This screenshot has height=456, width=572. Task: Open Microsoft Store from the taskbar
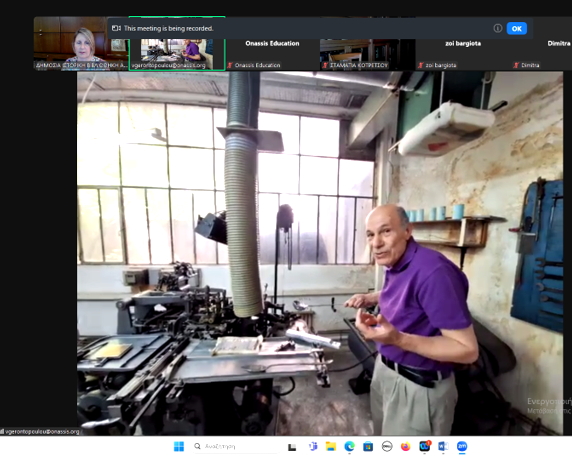coord(368,446)
